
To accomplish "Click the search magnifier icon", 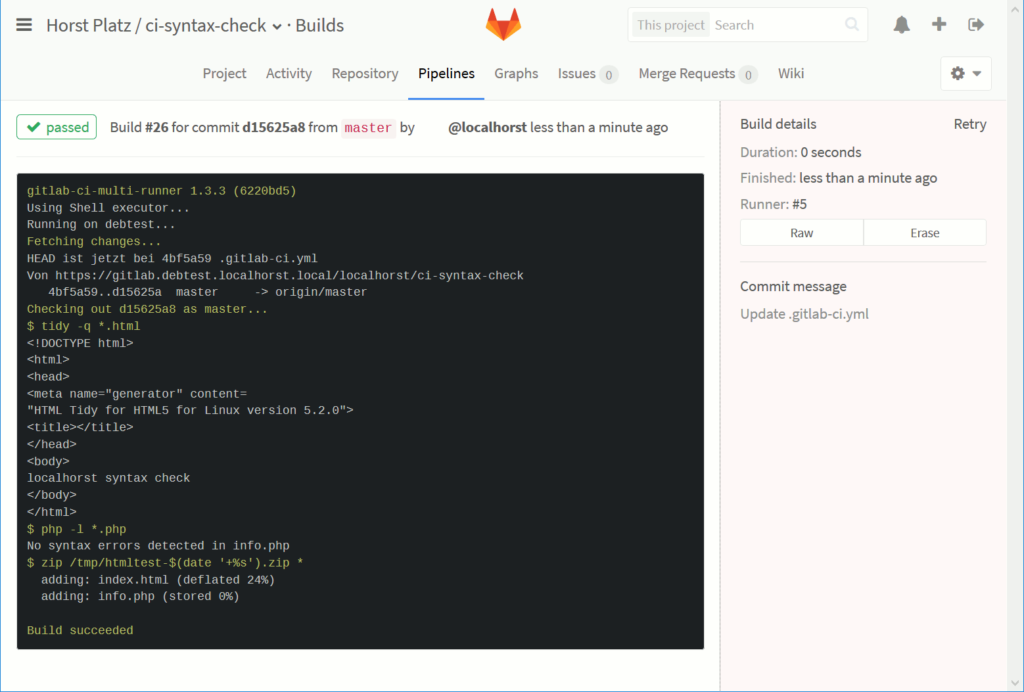I will pyautogui.click(x=852, y=25).
